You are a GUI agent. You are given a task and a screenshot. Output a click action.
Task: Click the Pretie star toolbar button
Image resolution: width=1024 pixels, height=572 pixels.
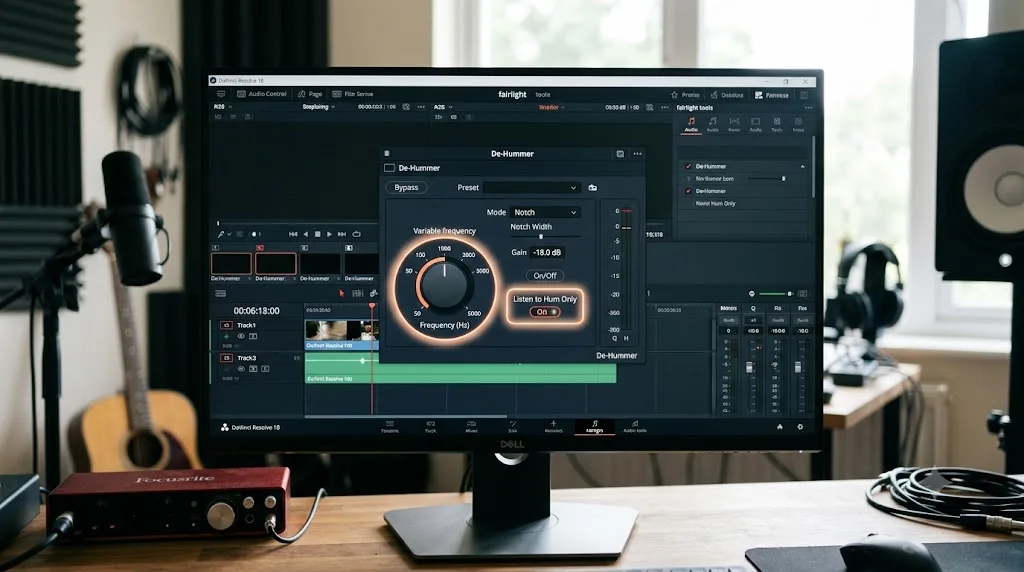pyautogui.click(x=685, y=95)
